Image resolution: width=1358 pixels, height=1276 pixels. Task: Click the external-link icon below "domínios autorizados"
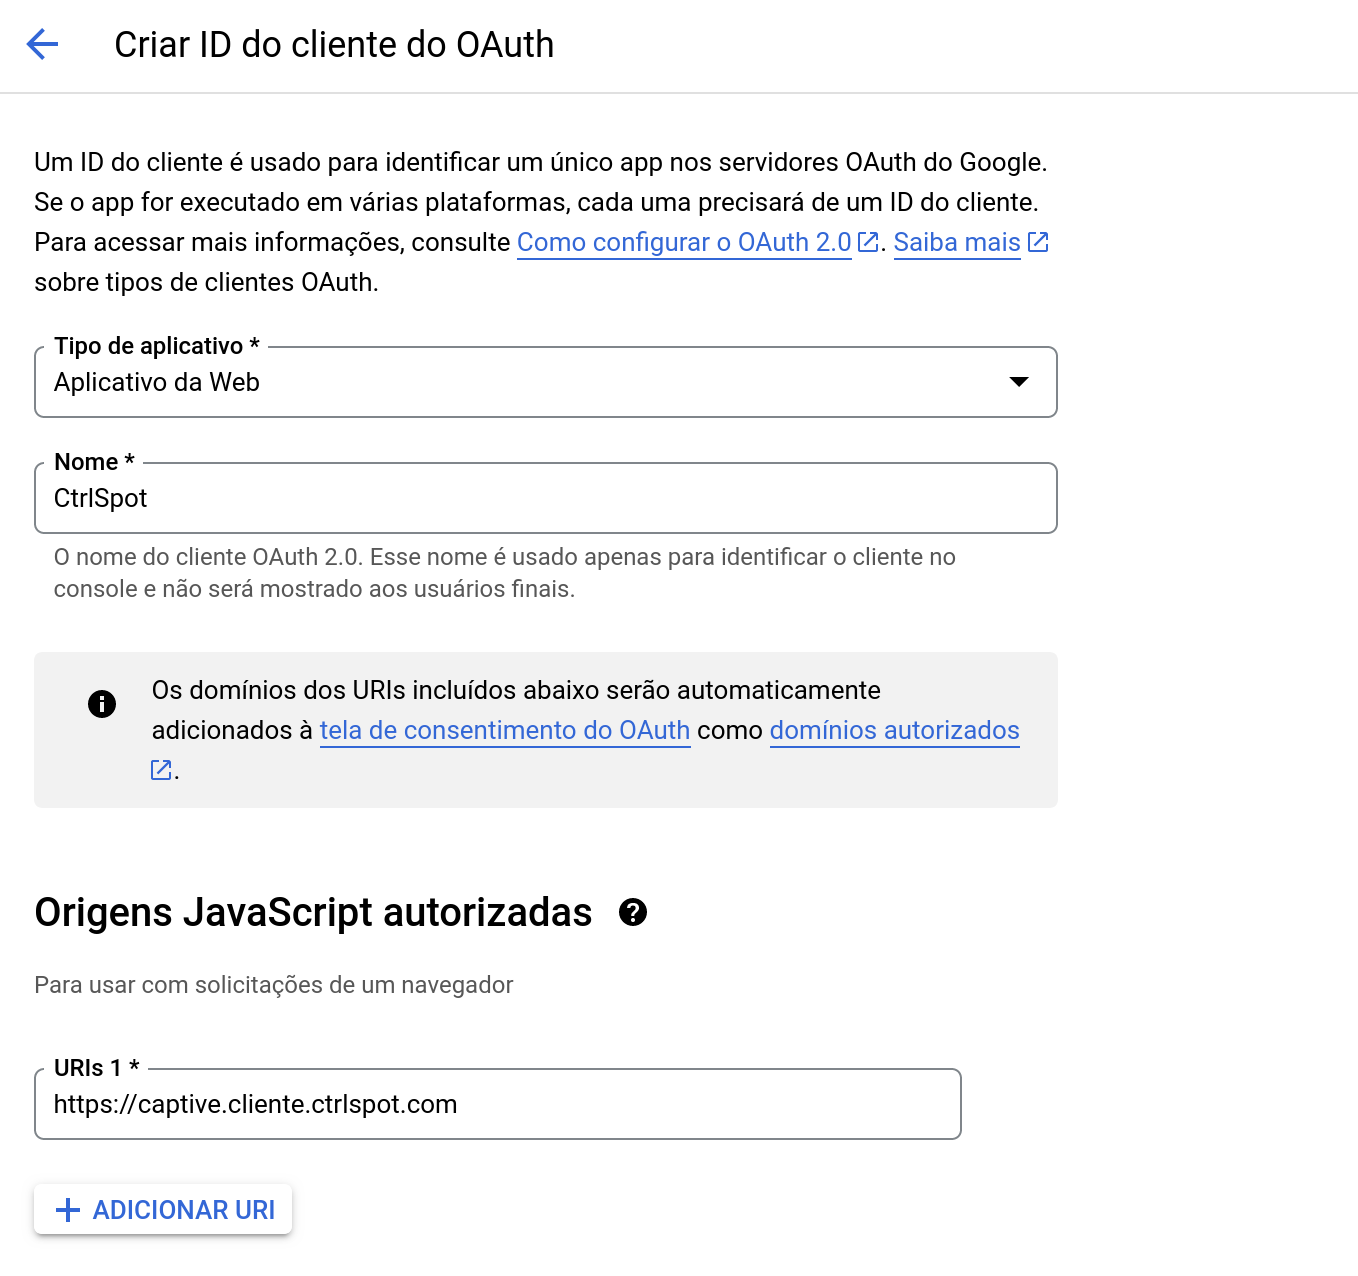coord(160,769)
